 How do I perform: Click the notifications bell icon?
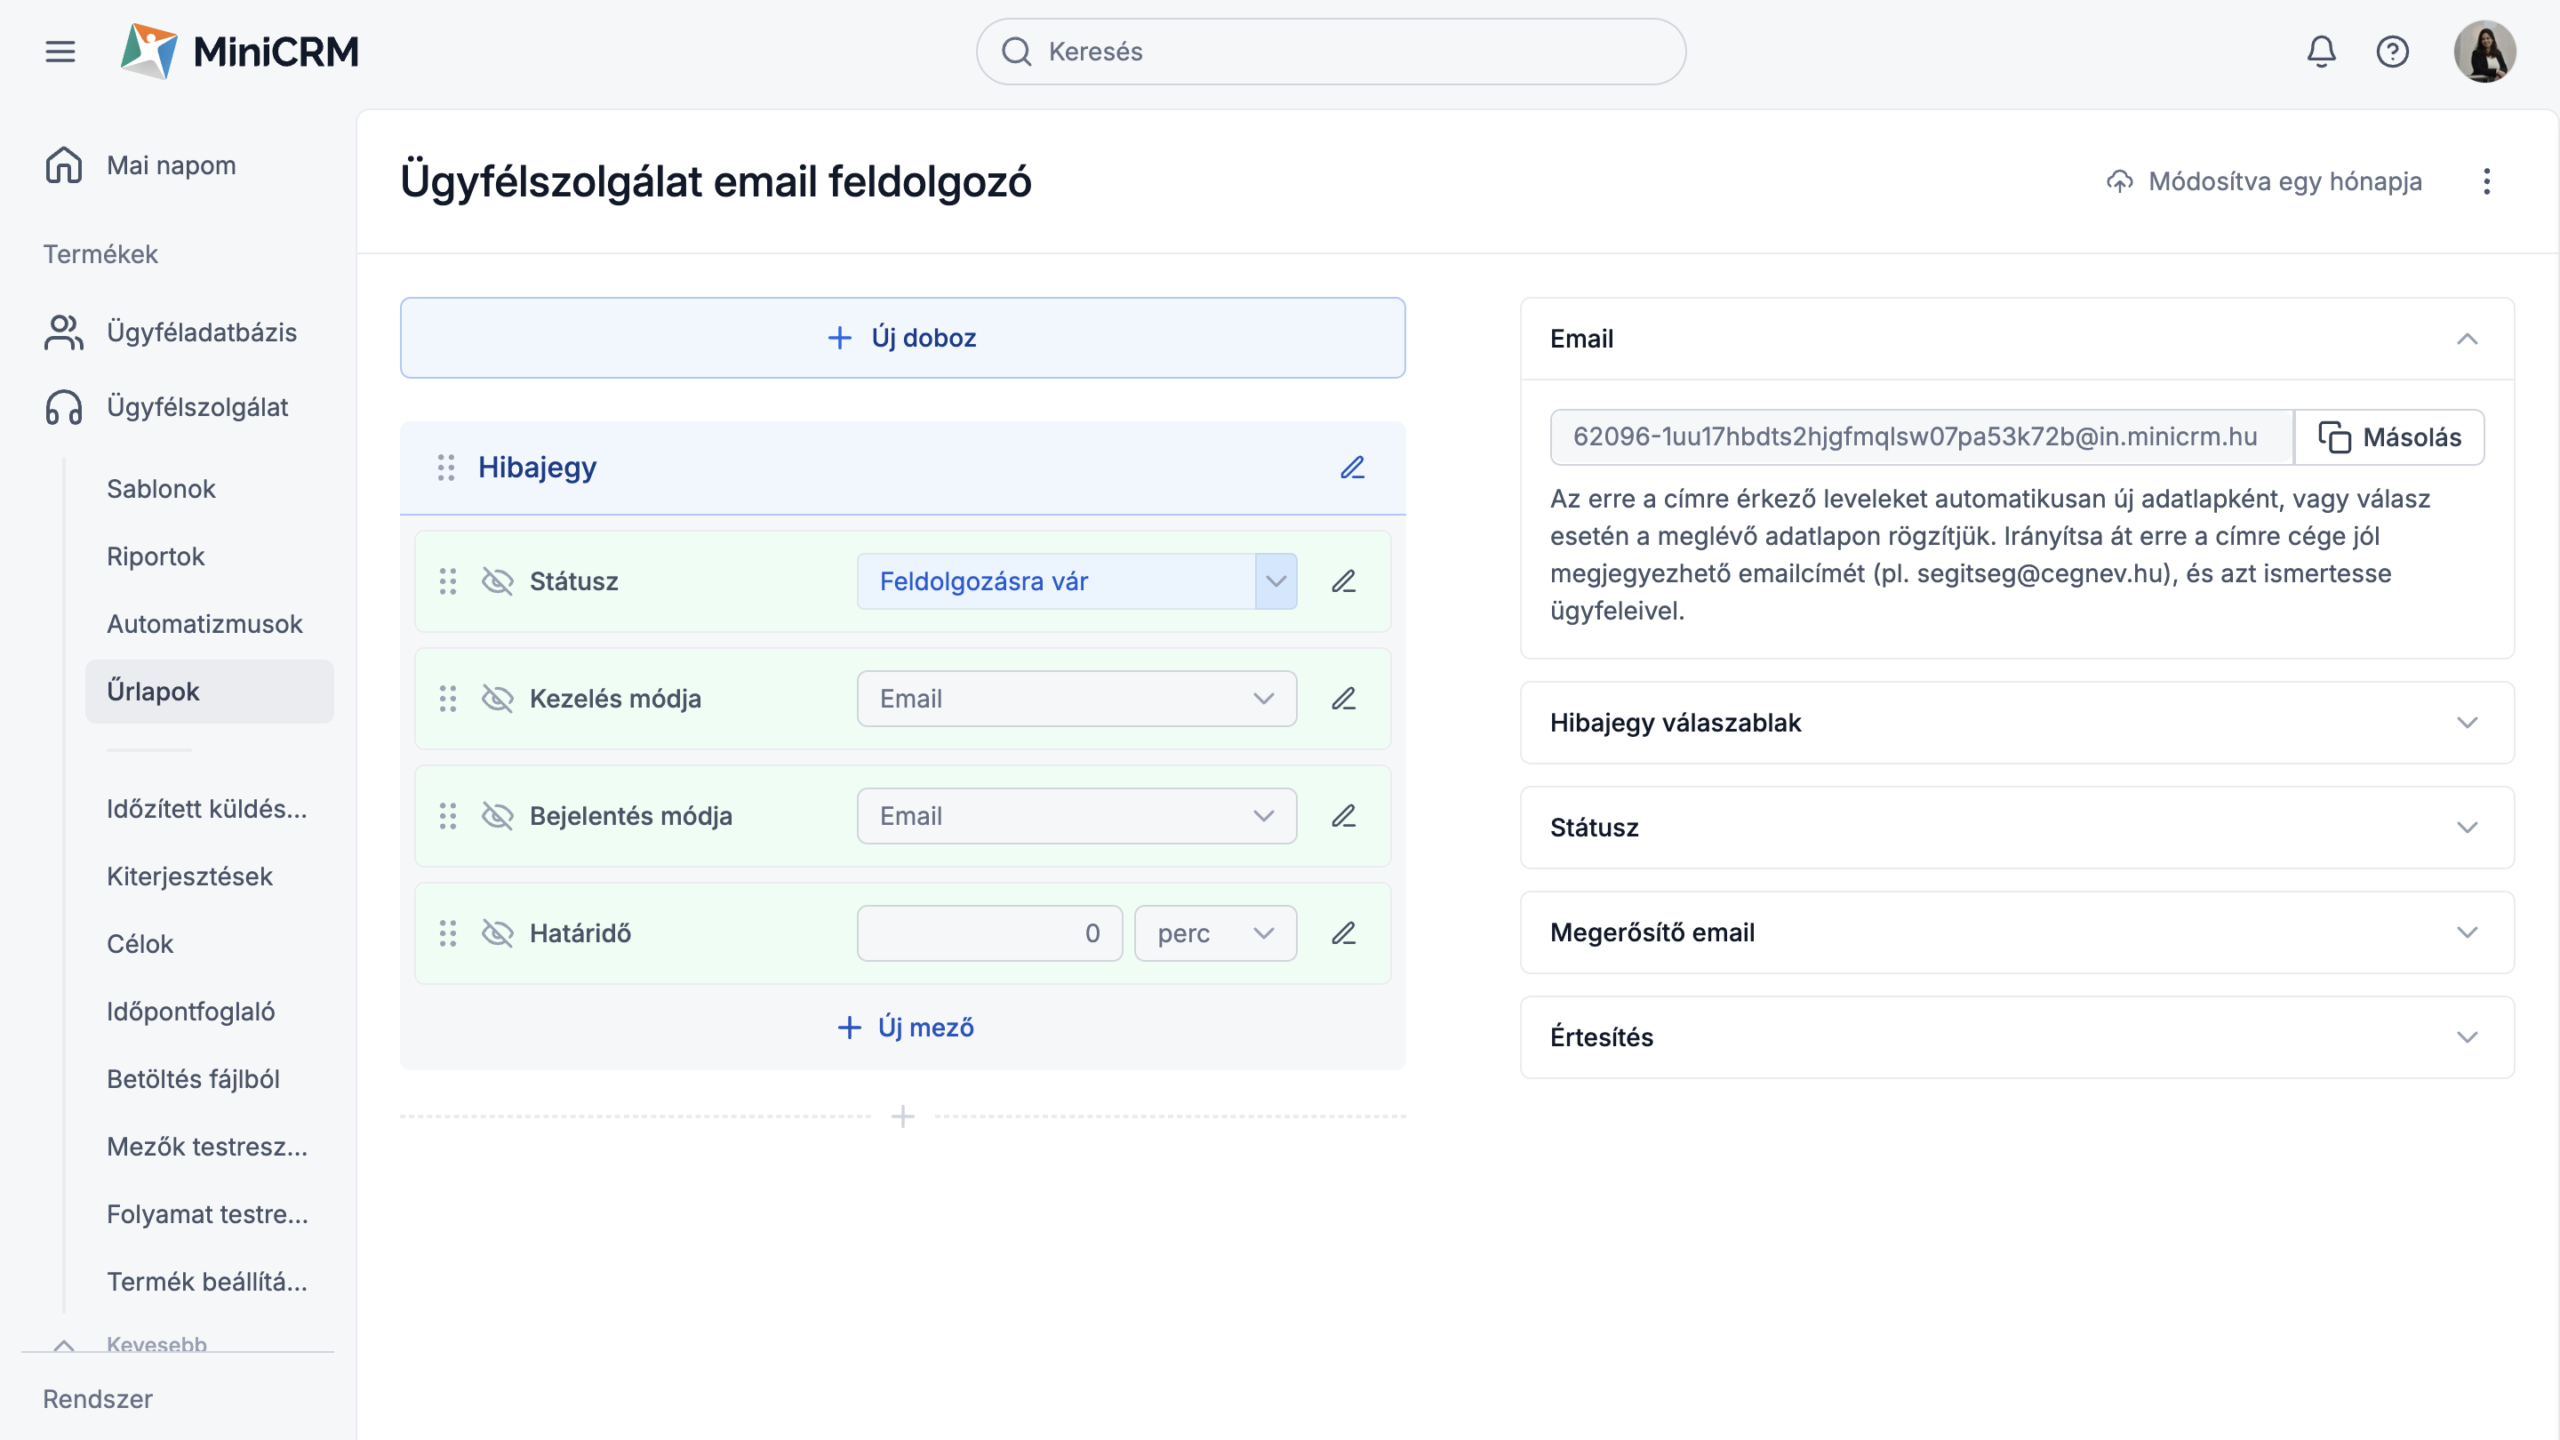[x=2320, y=51]
